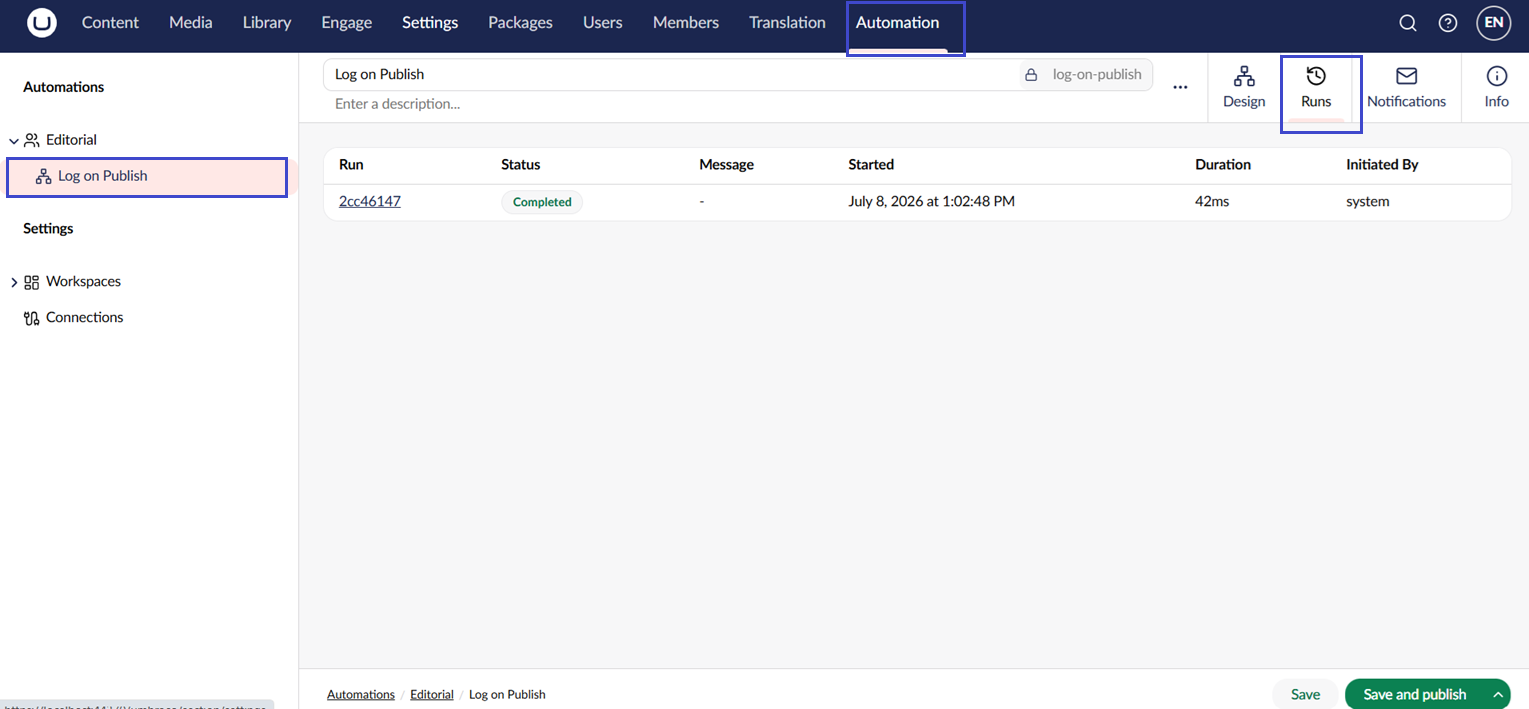Click the Save and publish button

tap(1415, 695)
